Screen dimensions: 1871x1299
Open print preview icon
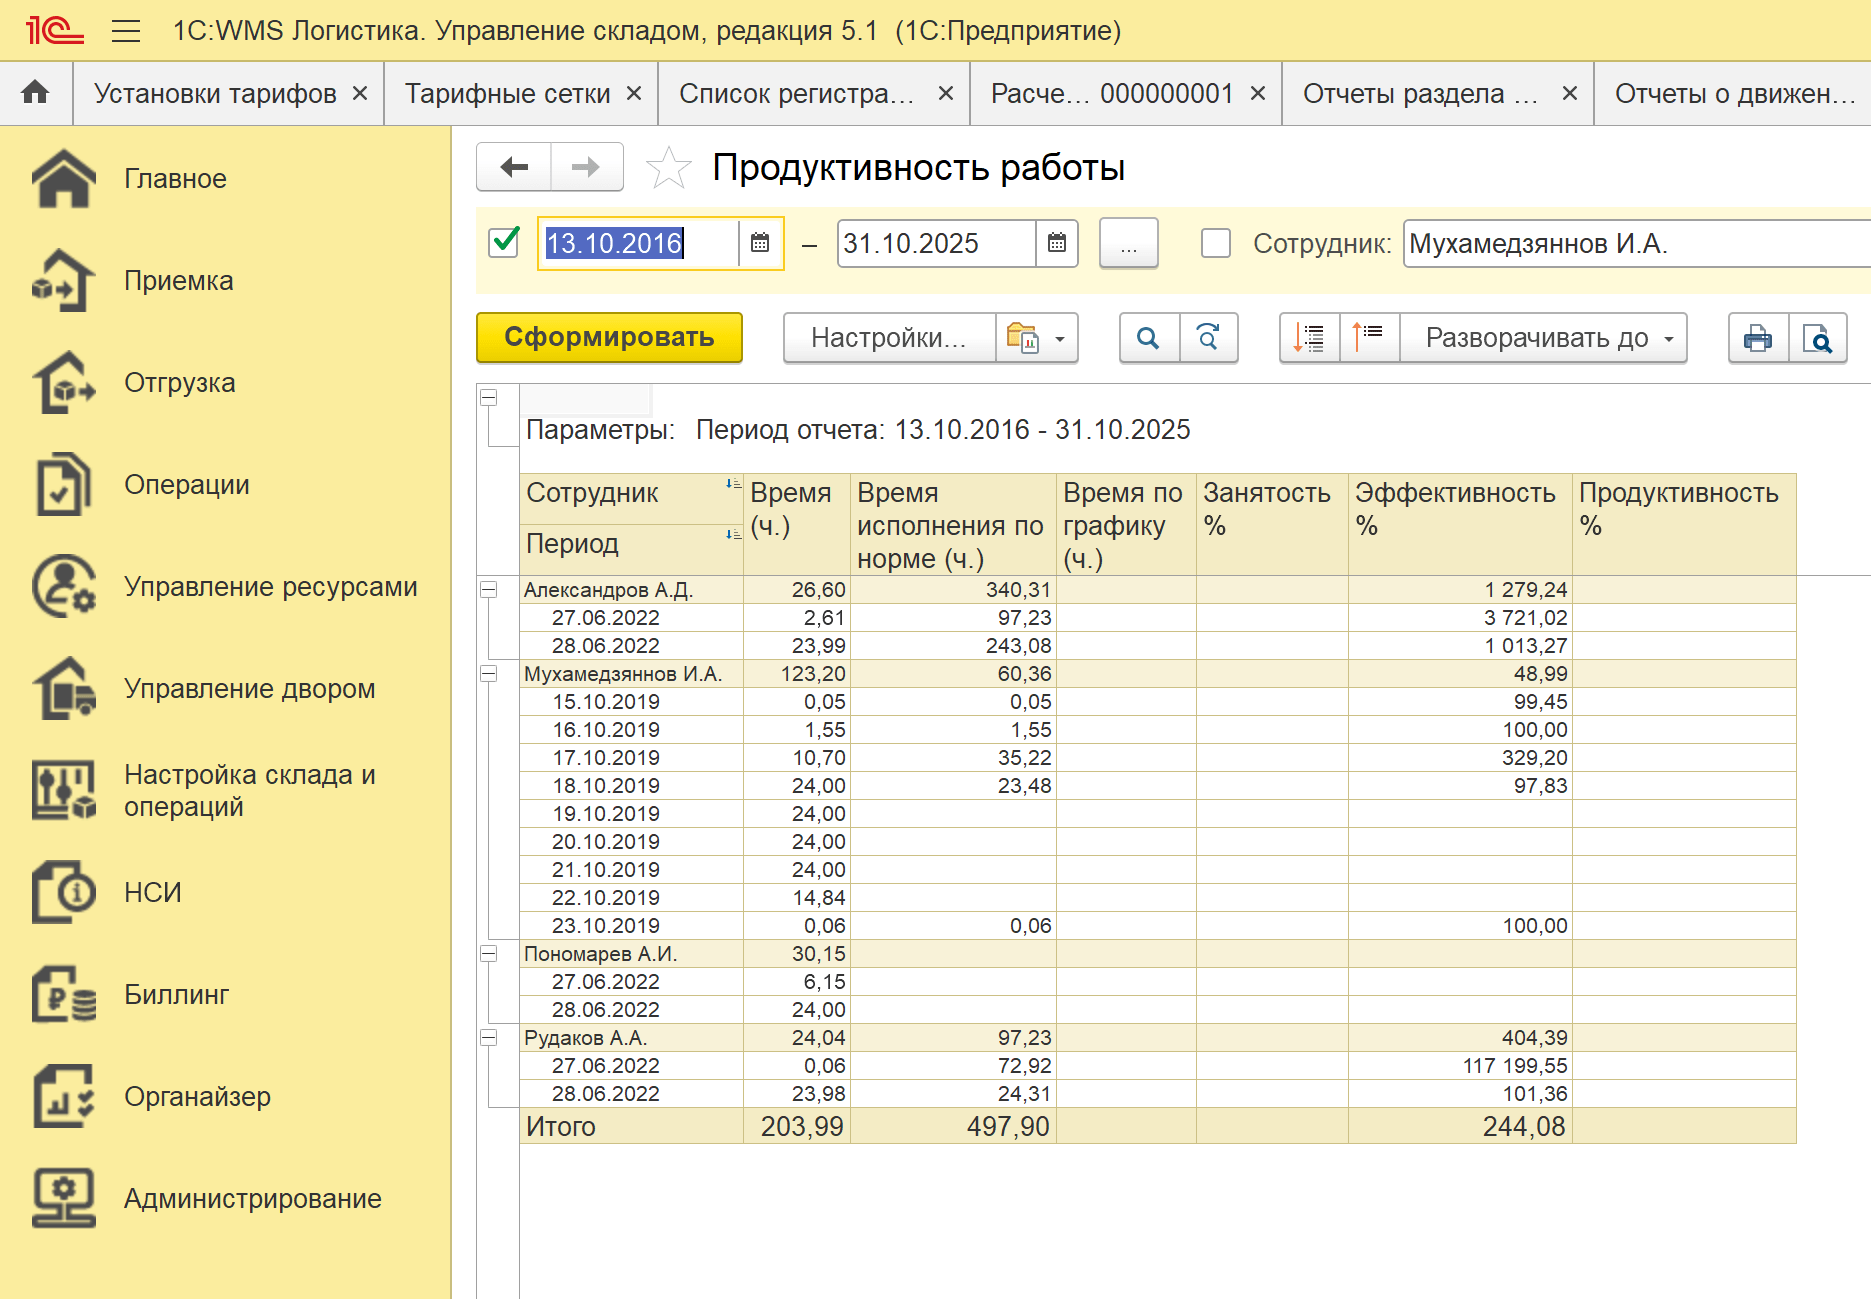pyautogui.click(x=1817, y=338)
